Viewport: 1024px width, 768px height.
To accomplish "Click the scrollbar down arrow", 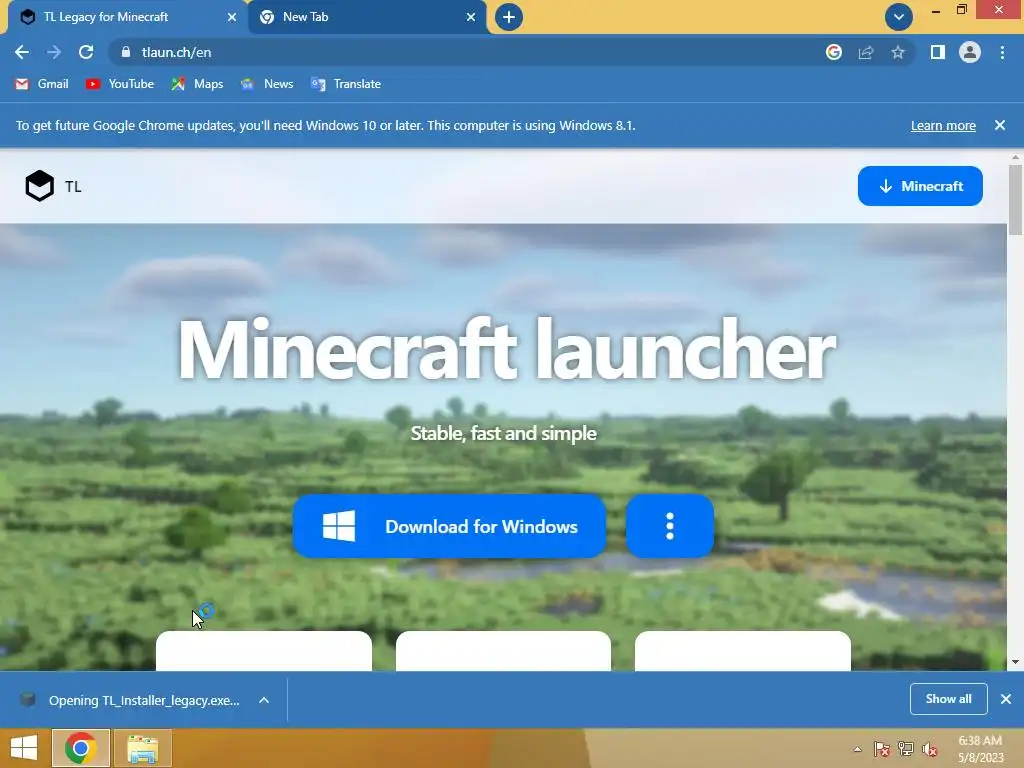I will point(1016,662).
